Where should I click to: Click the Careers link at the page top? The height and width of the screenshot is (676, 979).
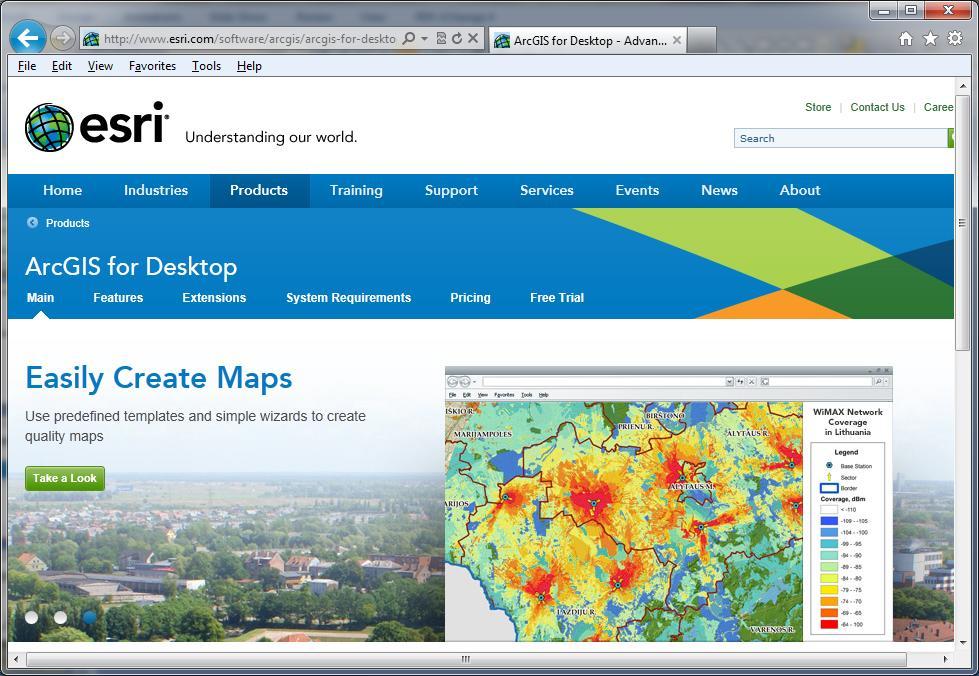point(938,107)
